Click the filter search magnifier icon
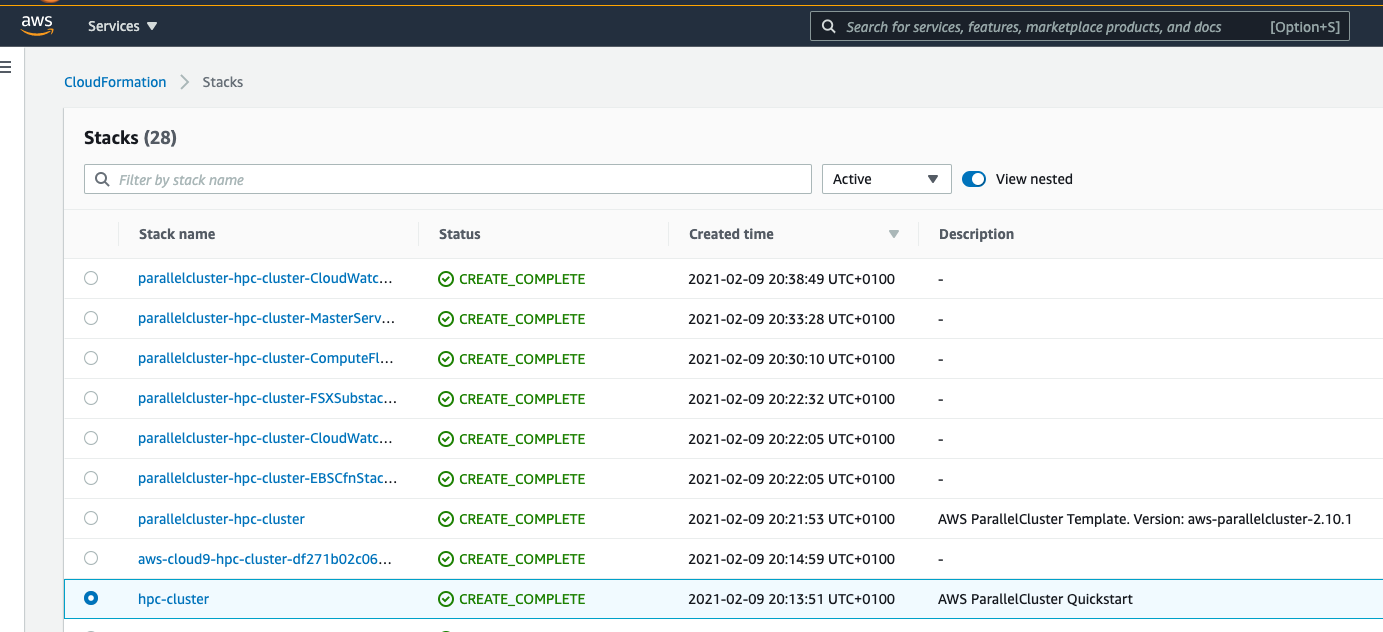The height and width of the screenshot is (632, 1383). [x=102, y=180]
